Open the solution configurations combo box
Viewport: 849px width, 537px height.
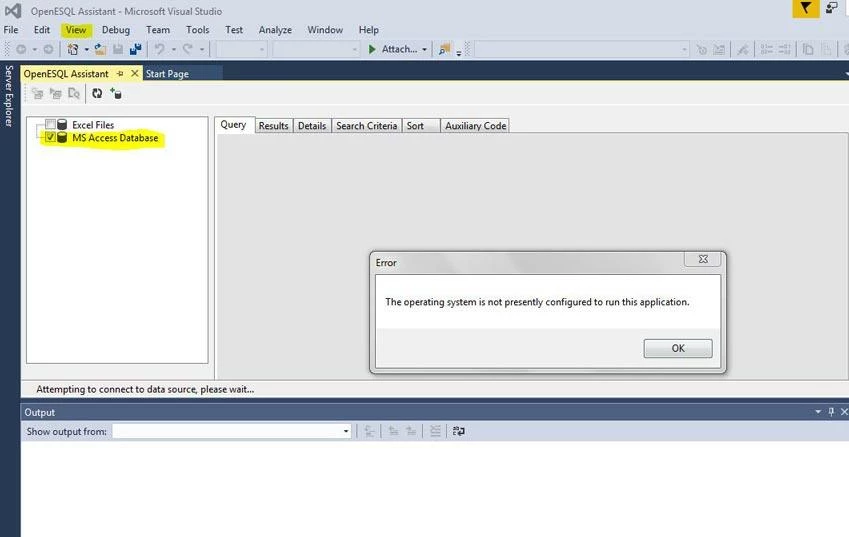(241, 49)
